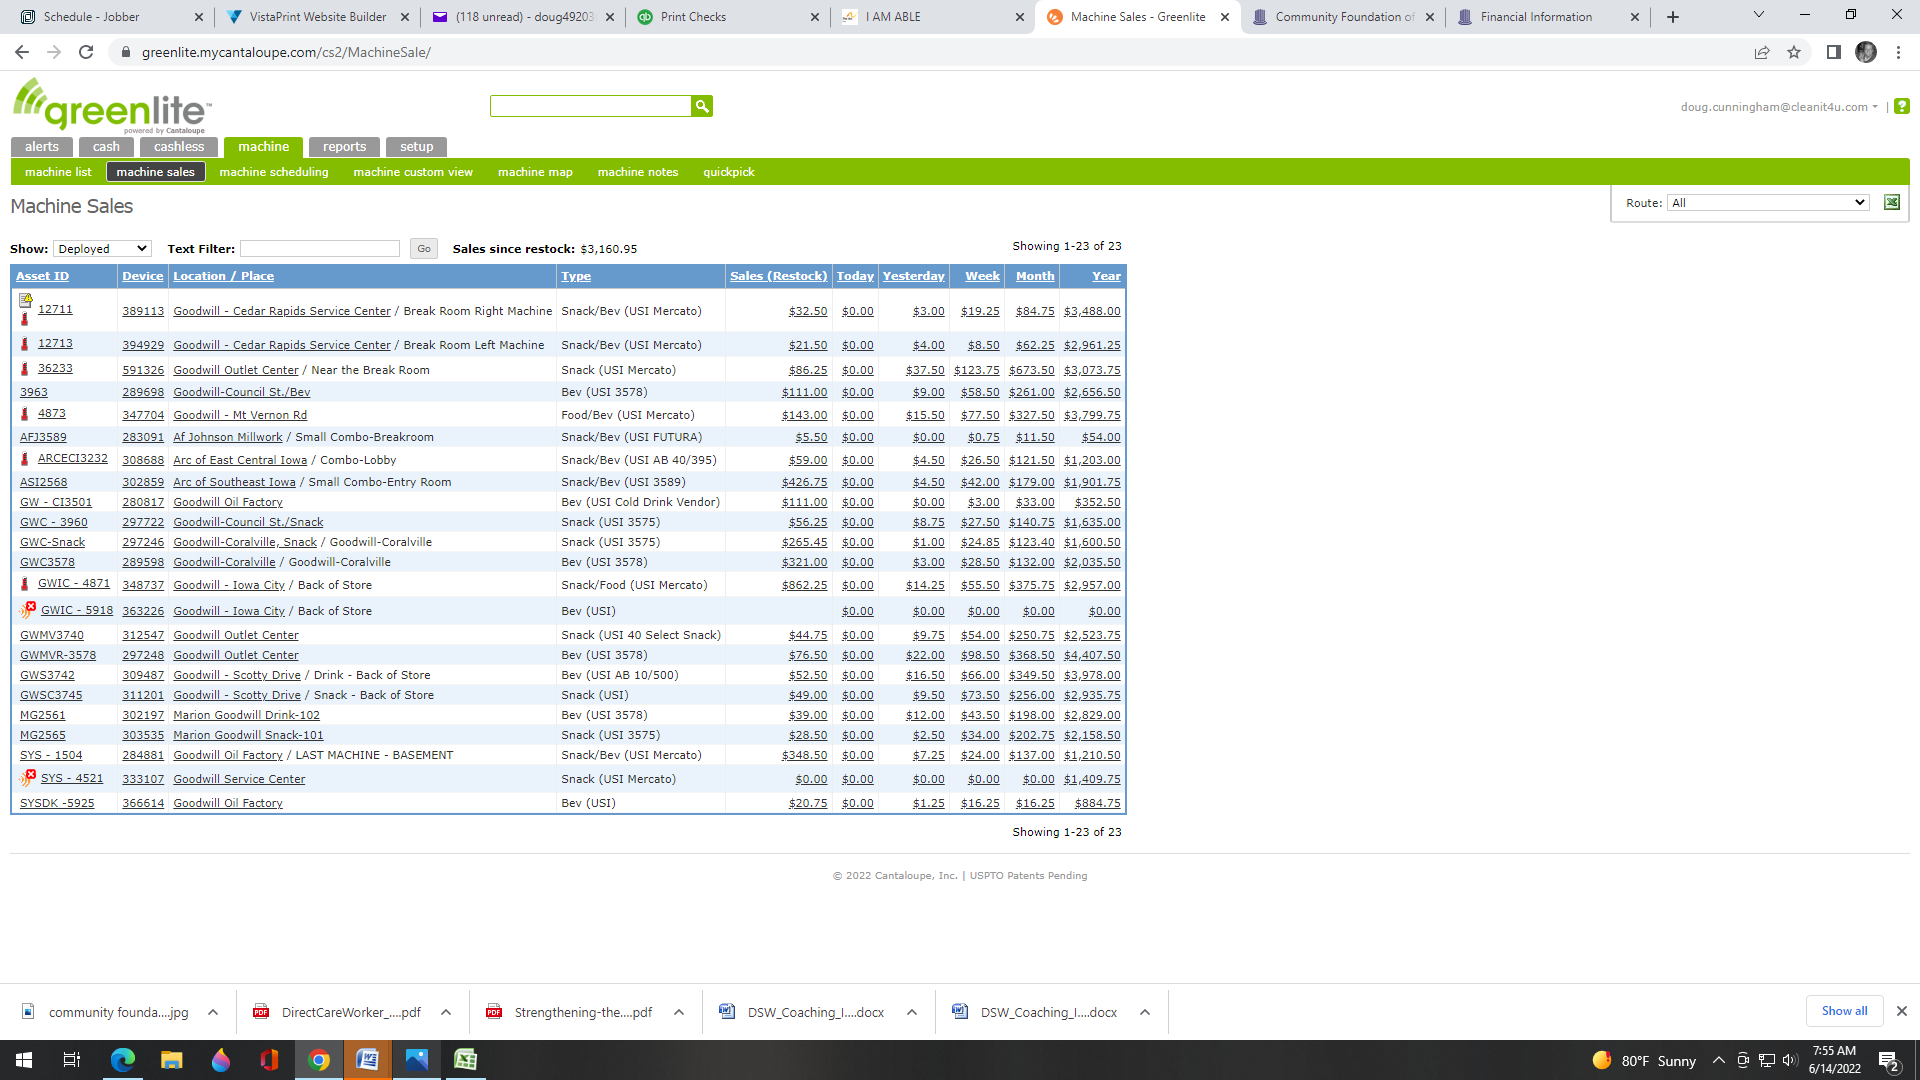Sort table by Yesterday column
This screenshot has width=1920, height=1080.
913,276
